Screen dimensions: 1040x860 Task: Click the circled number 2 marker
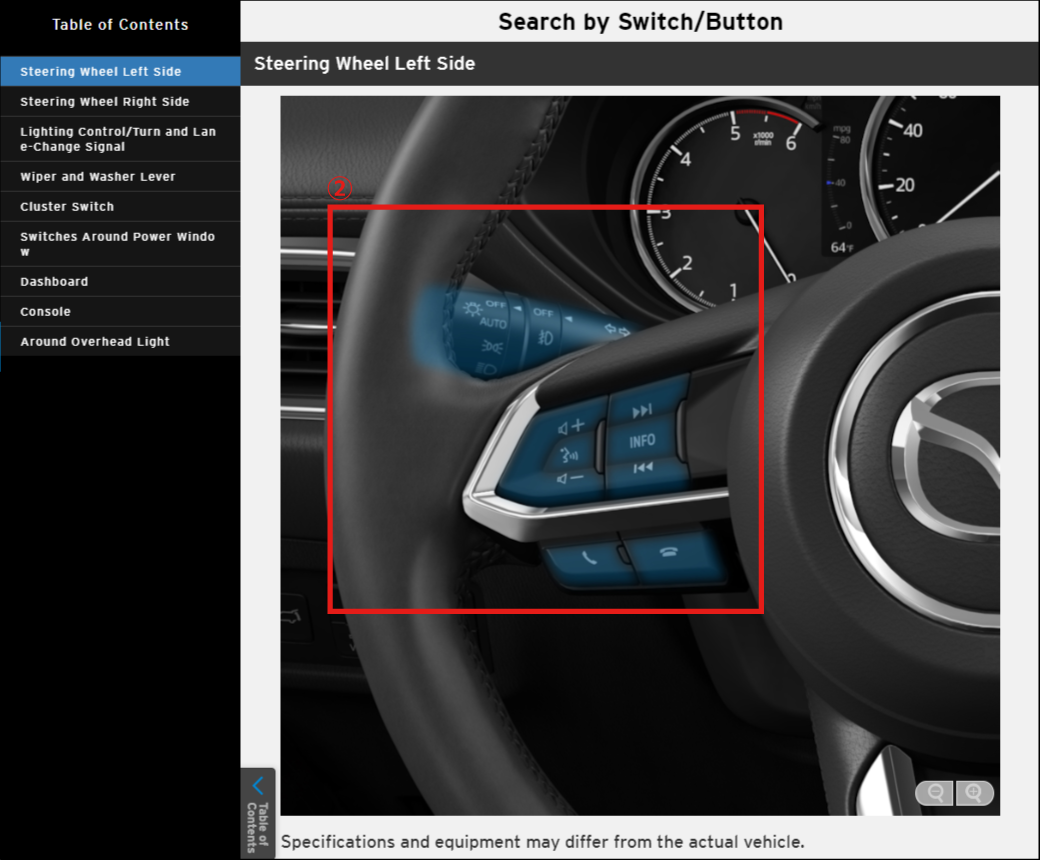pos(340,188)
